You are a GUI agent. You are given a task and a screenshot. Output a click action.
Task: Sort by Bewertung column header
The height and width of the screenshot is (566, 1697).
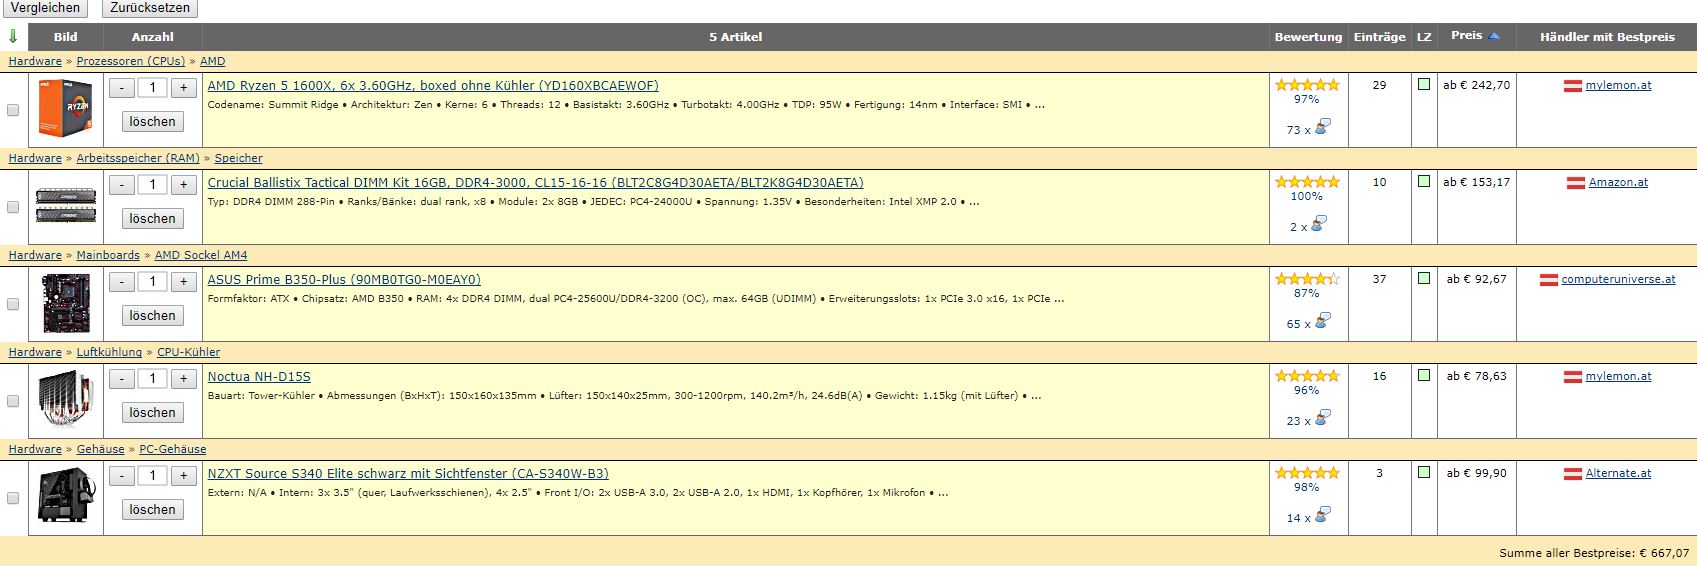1308,37
